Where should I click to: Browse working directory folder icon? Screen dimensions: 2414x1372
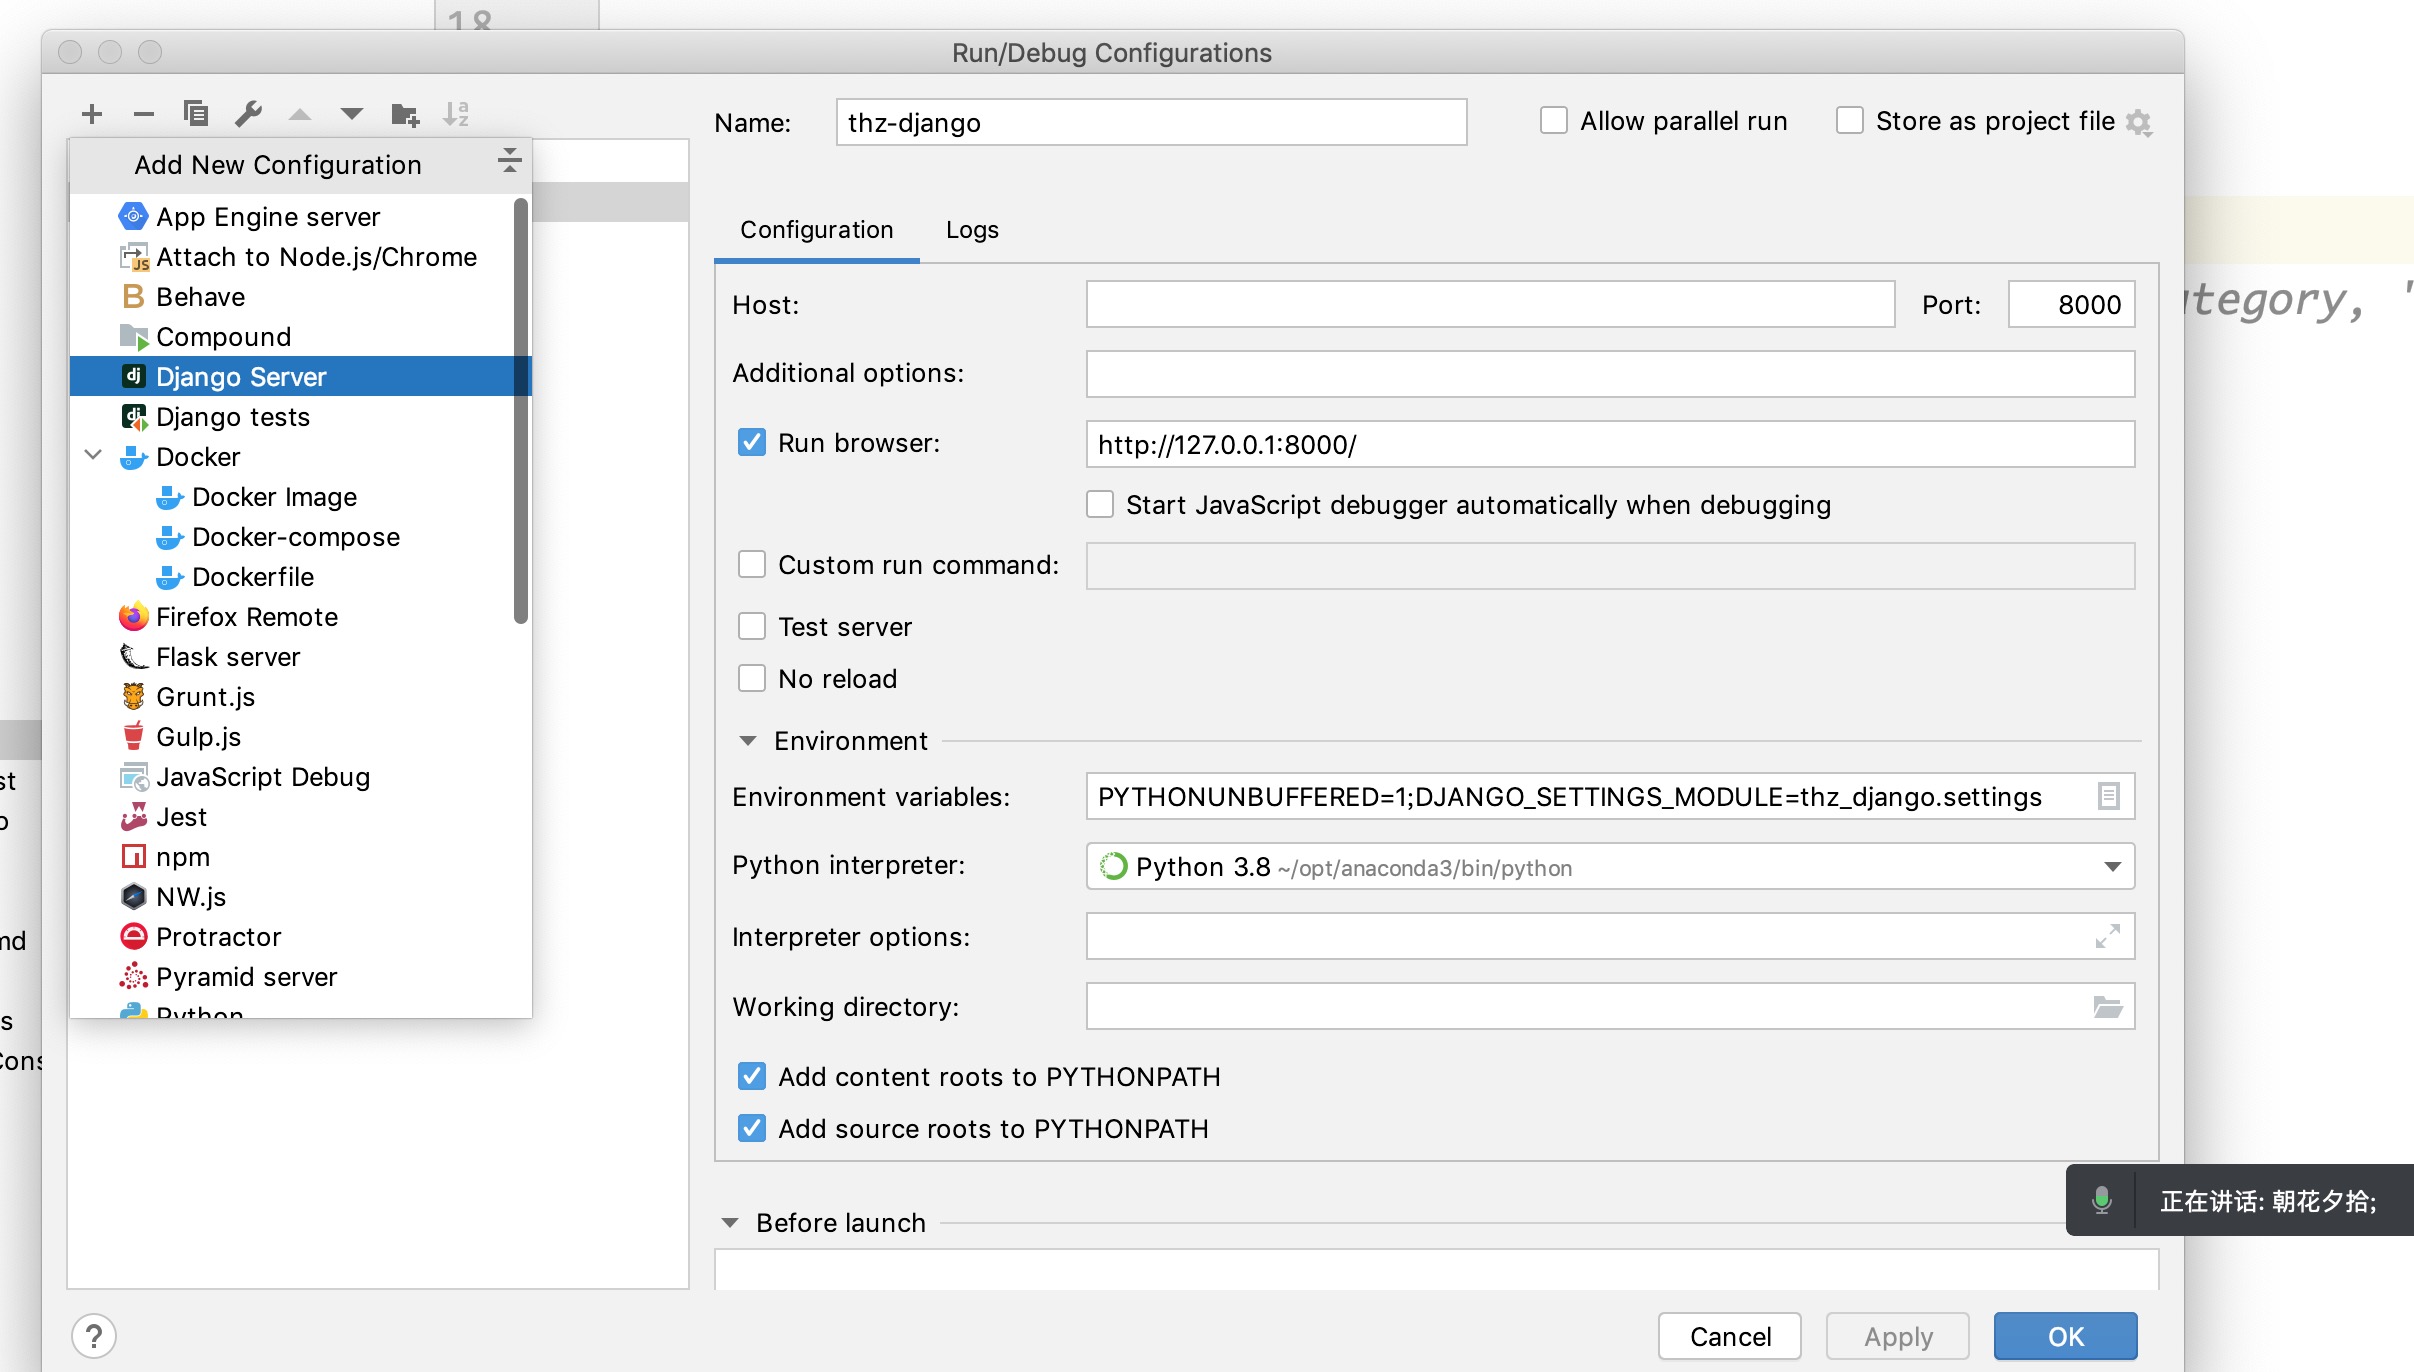pos(2108,1007)
